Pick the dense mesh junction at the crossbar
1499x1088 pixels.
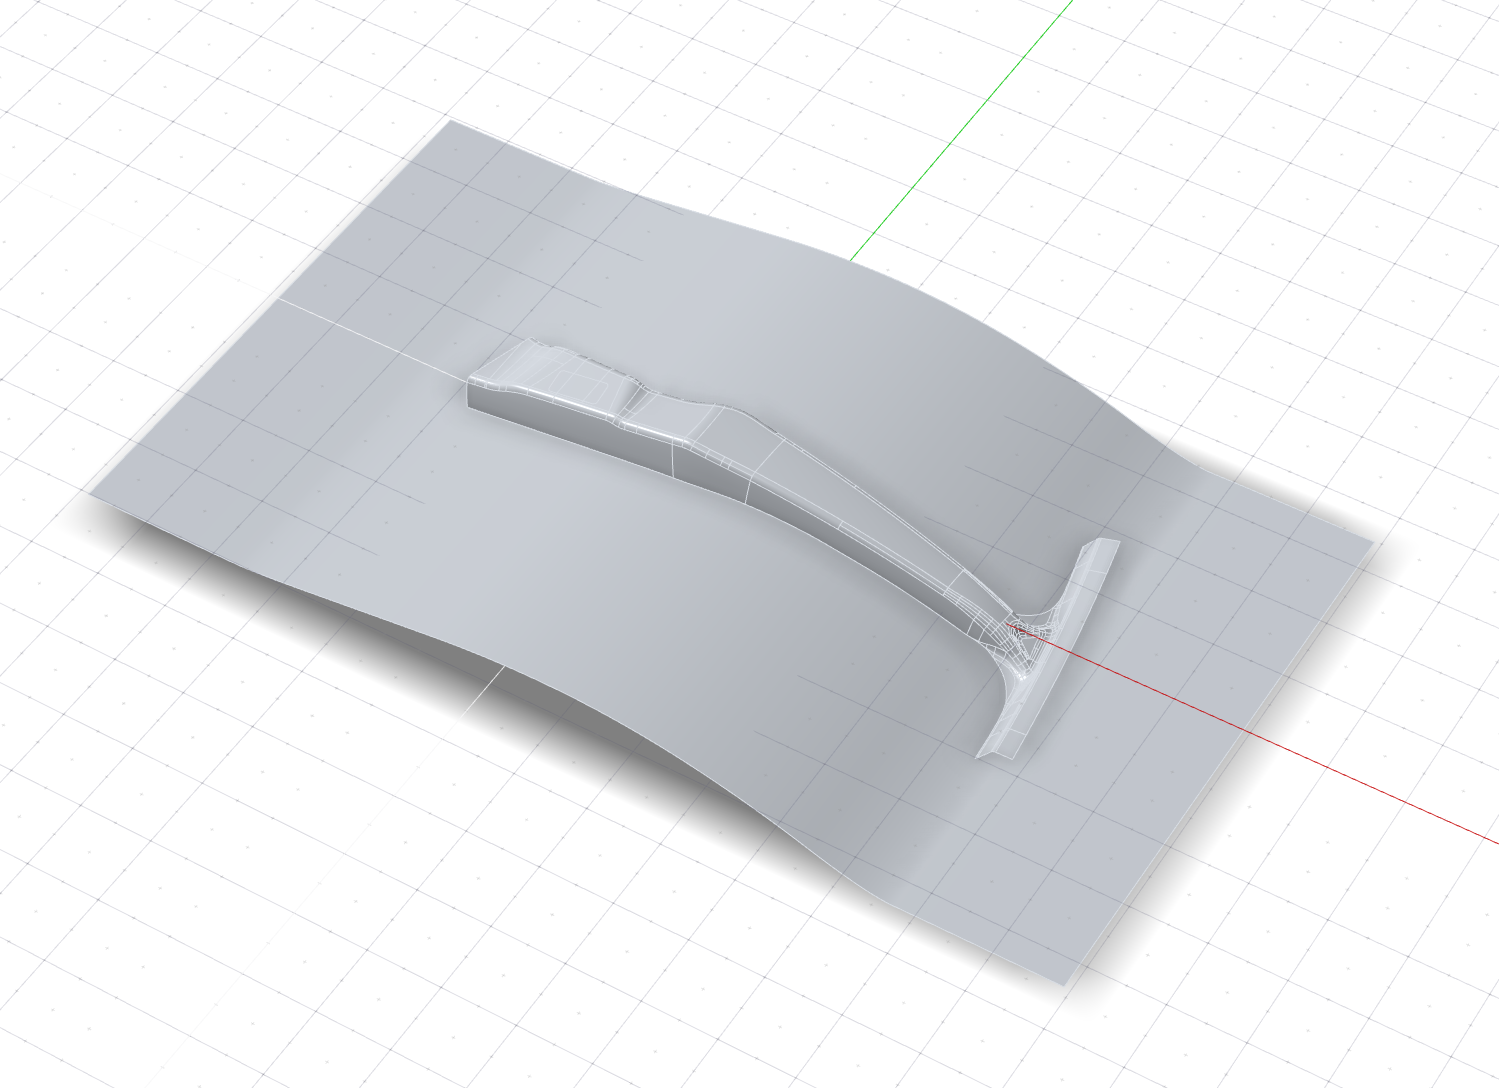(x=1022, y=632)
